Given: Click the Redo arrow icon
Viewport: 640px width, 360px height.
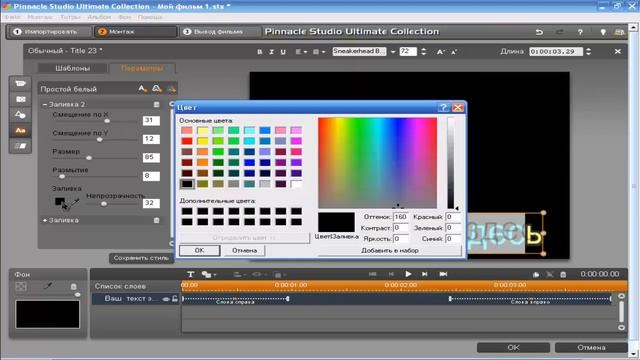Looking at the screenshot, I should (x=560, y=32).
